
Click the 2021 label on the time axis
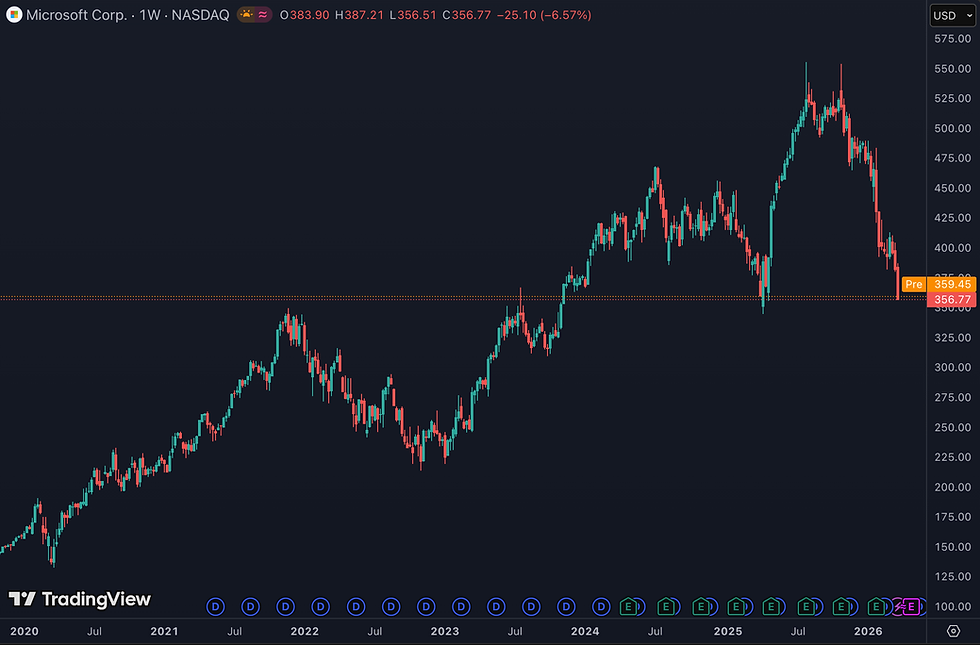tap(164, 631)
